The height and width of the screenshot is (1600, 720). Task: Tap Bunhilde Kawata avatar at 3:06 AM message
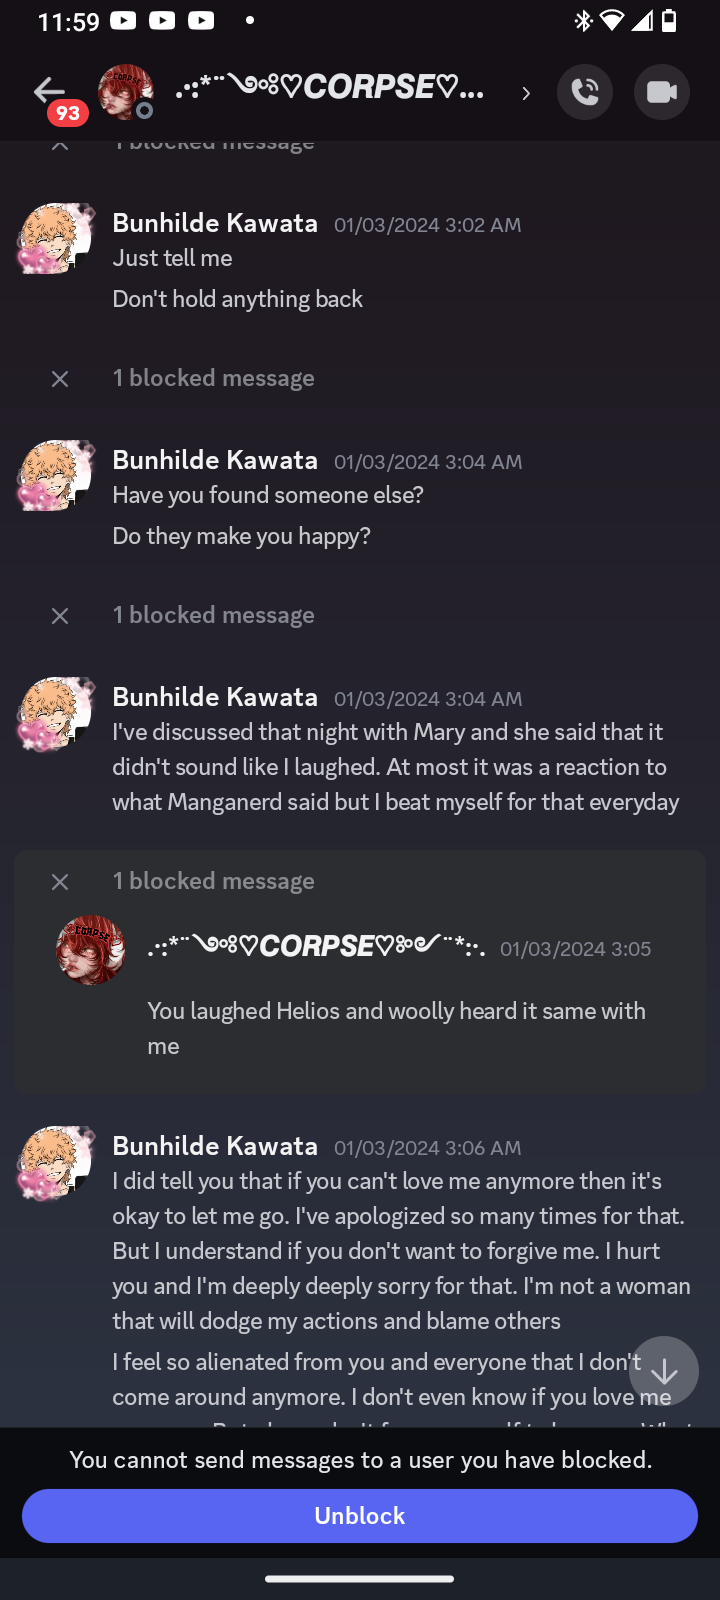[x=56, y=1162]
